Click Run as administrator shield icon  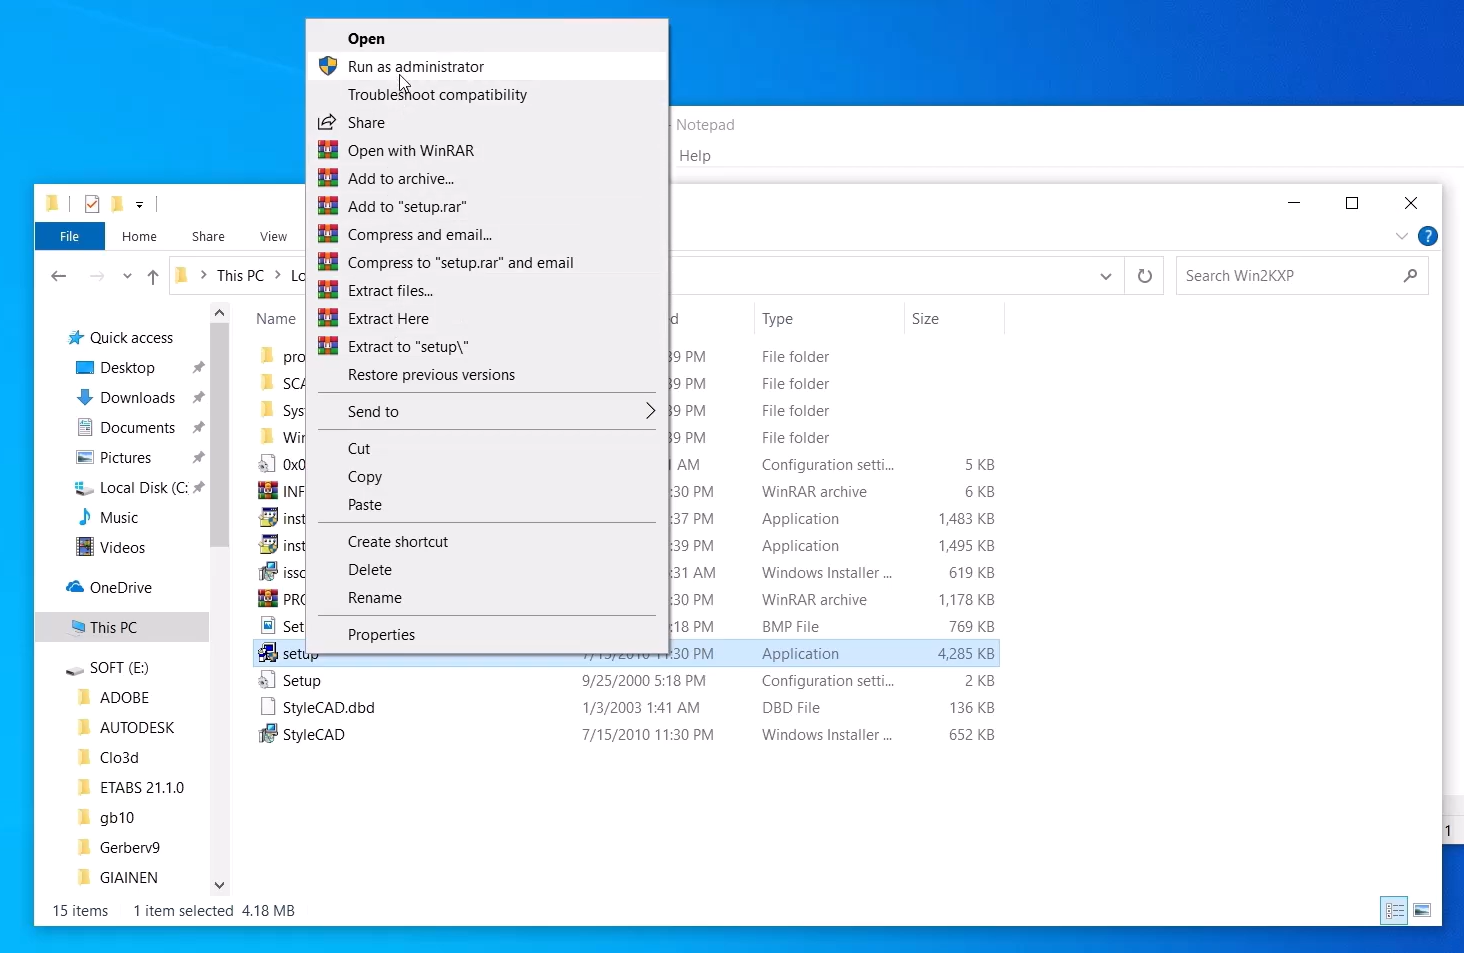(x=328, y=66)
